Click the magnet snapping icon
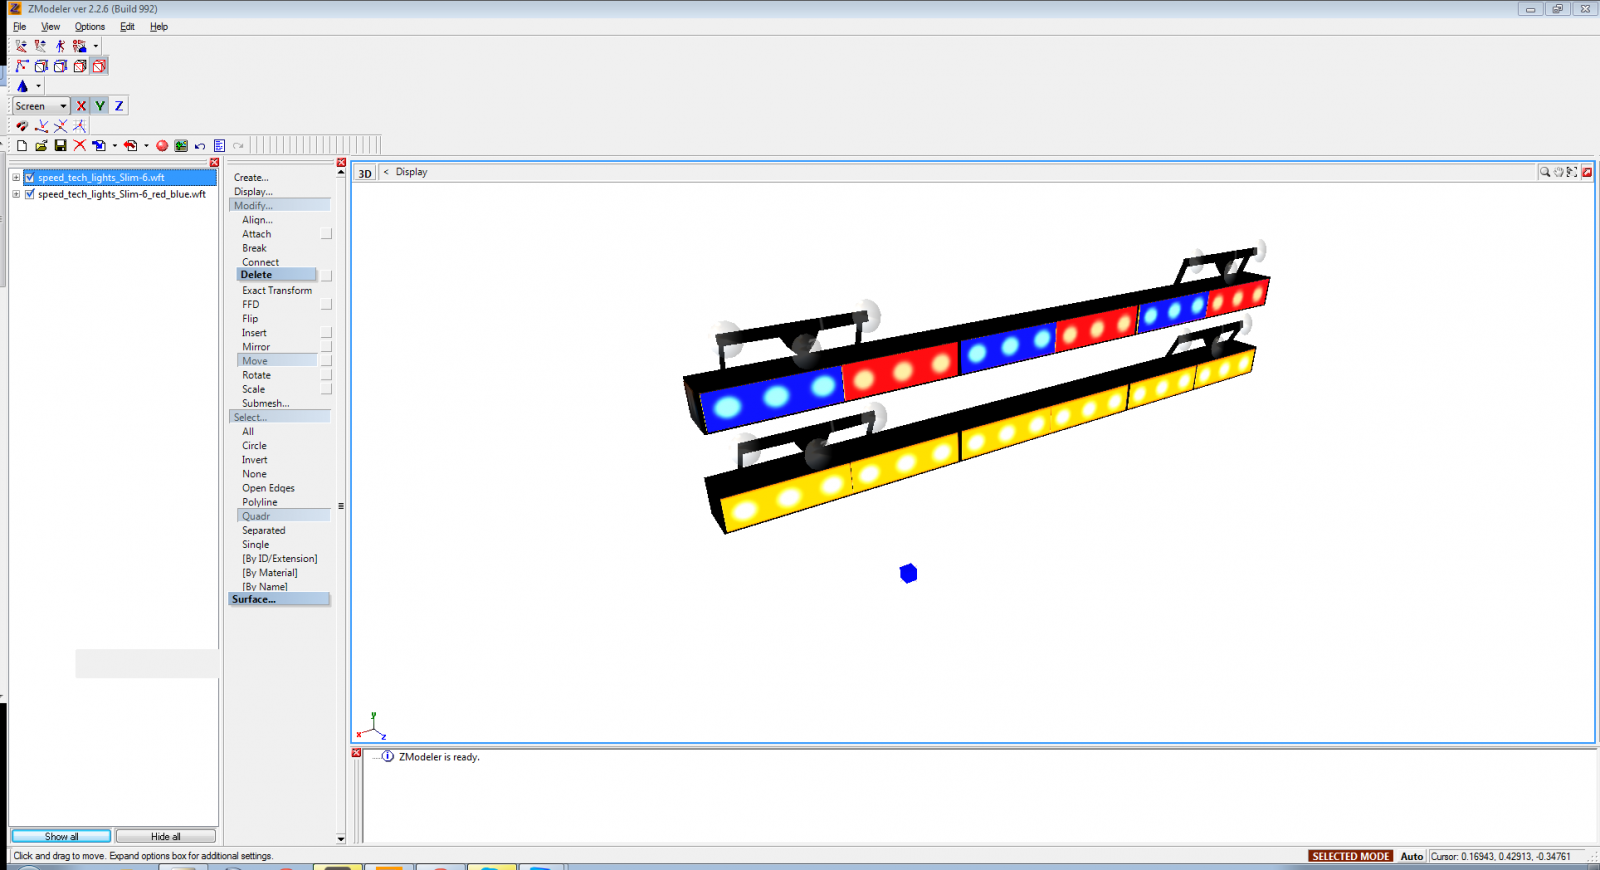This screenshot has width=1600, height=870. coord(22,126)
